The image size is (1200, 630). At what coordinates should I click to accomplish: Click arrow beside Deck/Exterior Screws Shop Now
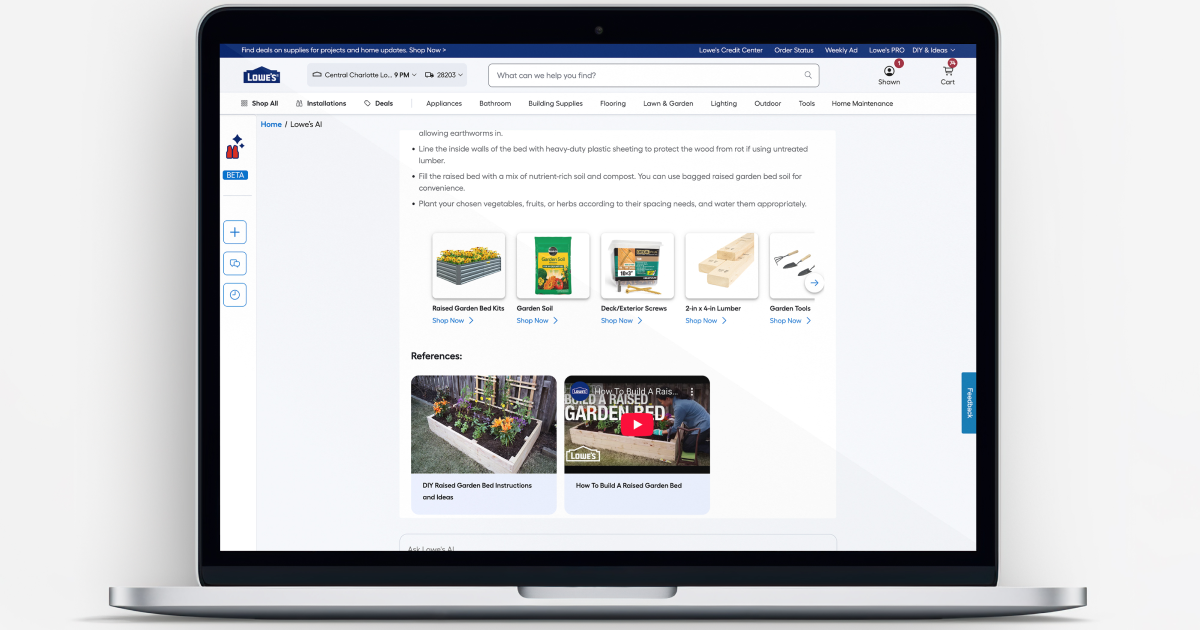tap(640, 321)
